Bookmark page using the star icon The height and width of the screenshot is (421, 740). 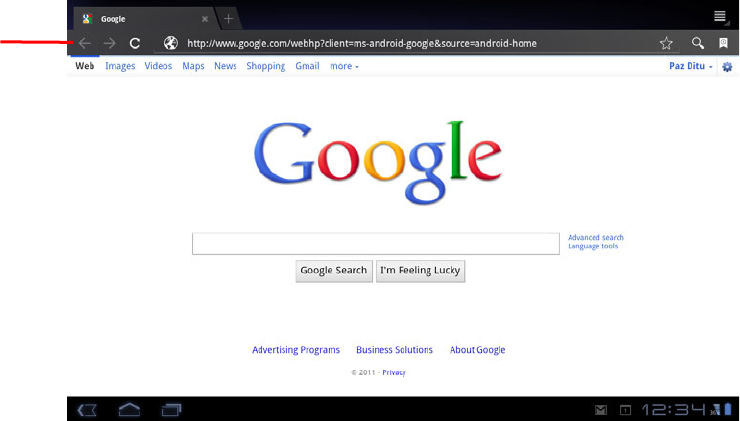point(666,43)
